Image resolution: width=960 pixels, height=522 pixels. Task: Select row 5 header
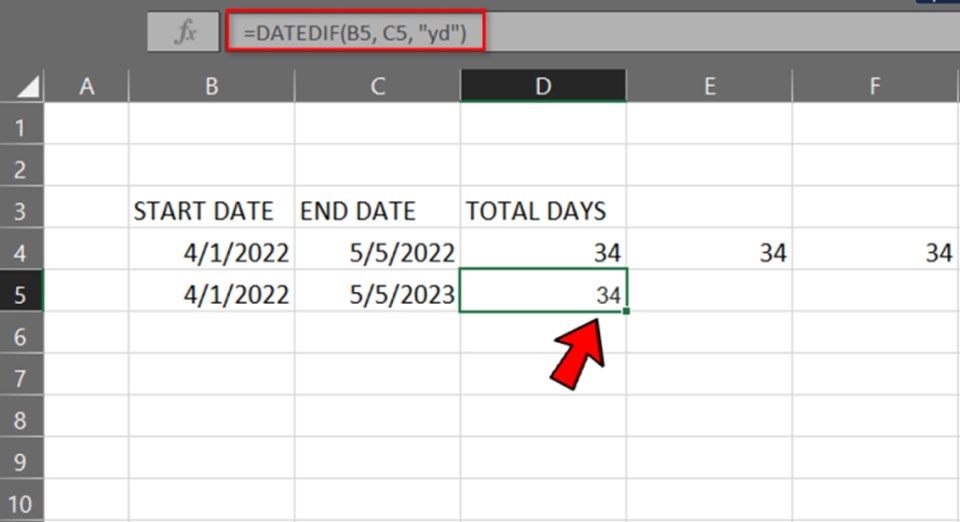pyautogui.click(x=21, y=294)
